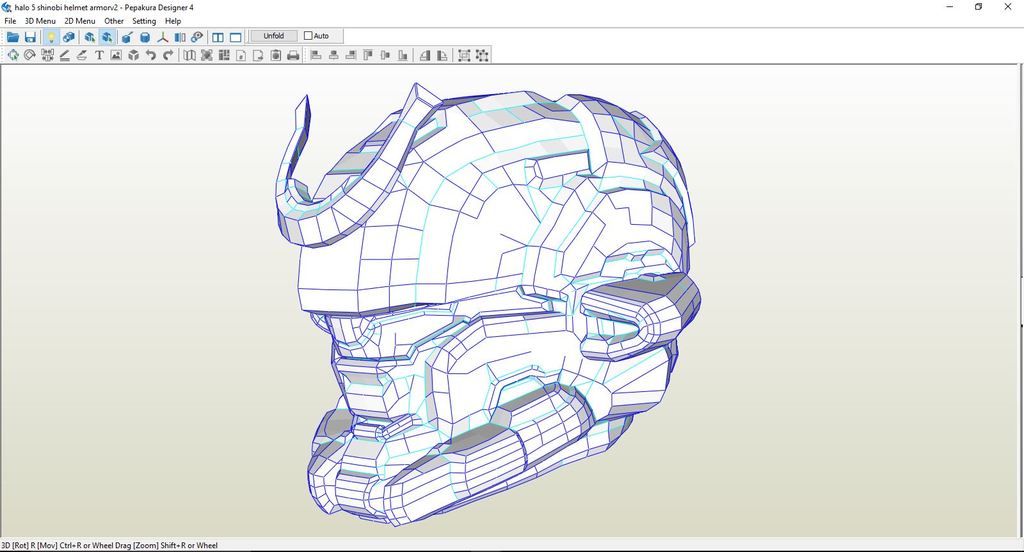This screenshot has width=1024, height=552.
Task: Click the chain link icon
Action: tap(197, 37)
